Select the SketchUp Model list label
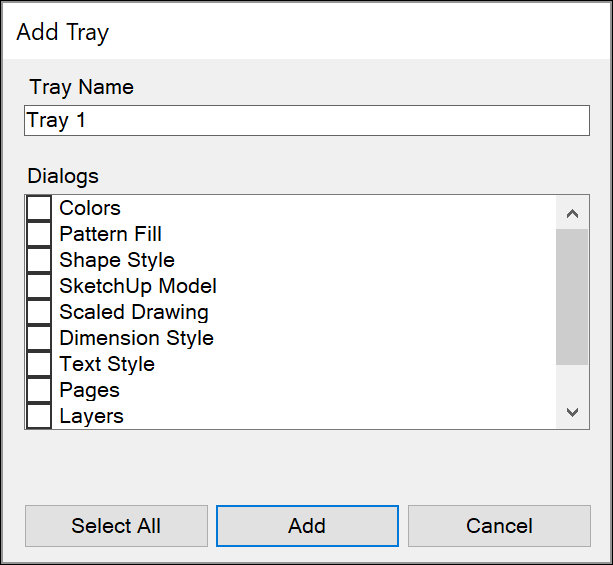Screen dimensions: 613x565 tap(137, 286)
